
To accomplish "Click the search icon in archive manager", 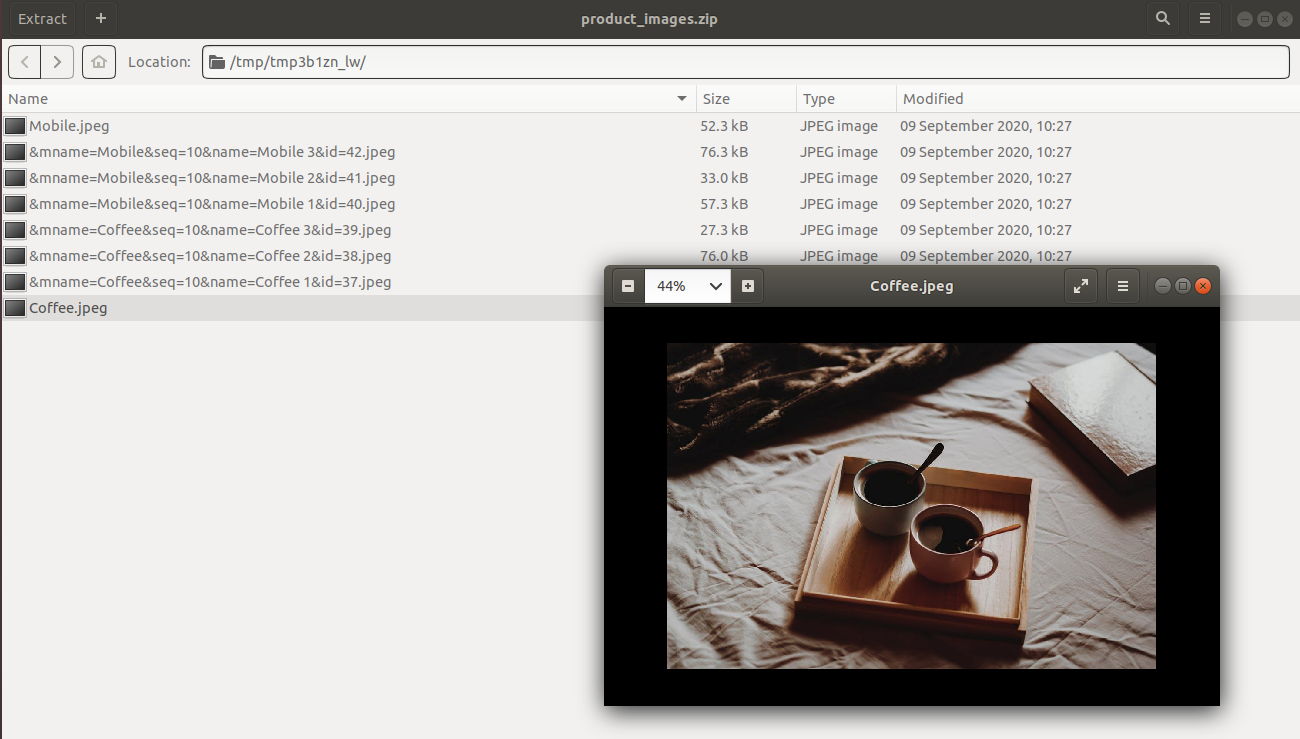I will point(1162,18).
